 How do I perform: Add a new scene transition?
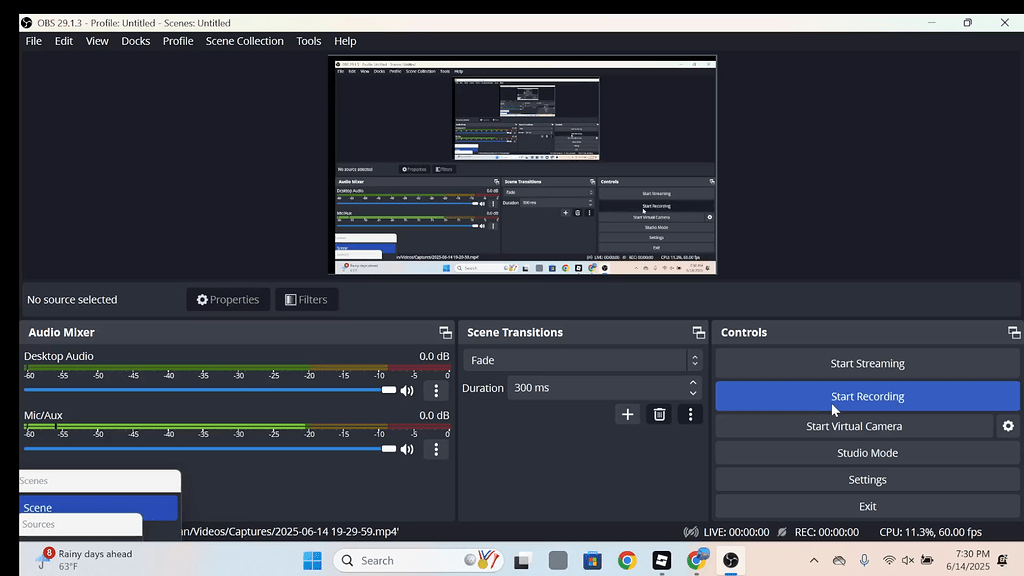(627, 414)
